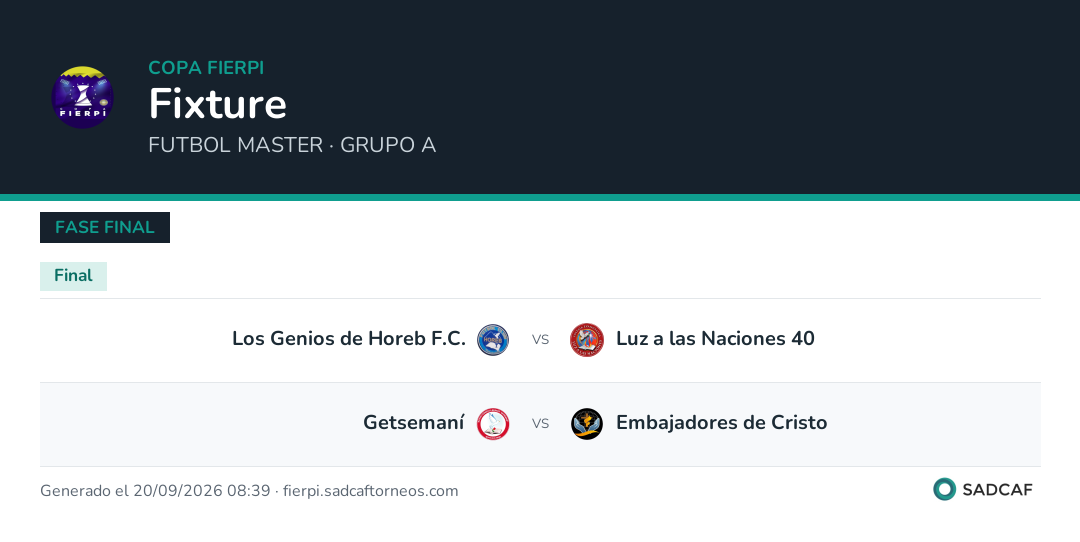Viewport: 1080px width, 542px height.
Task: Open Luz a las Naciones 40 team name
Action: coord(715,339)
